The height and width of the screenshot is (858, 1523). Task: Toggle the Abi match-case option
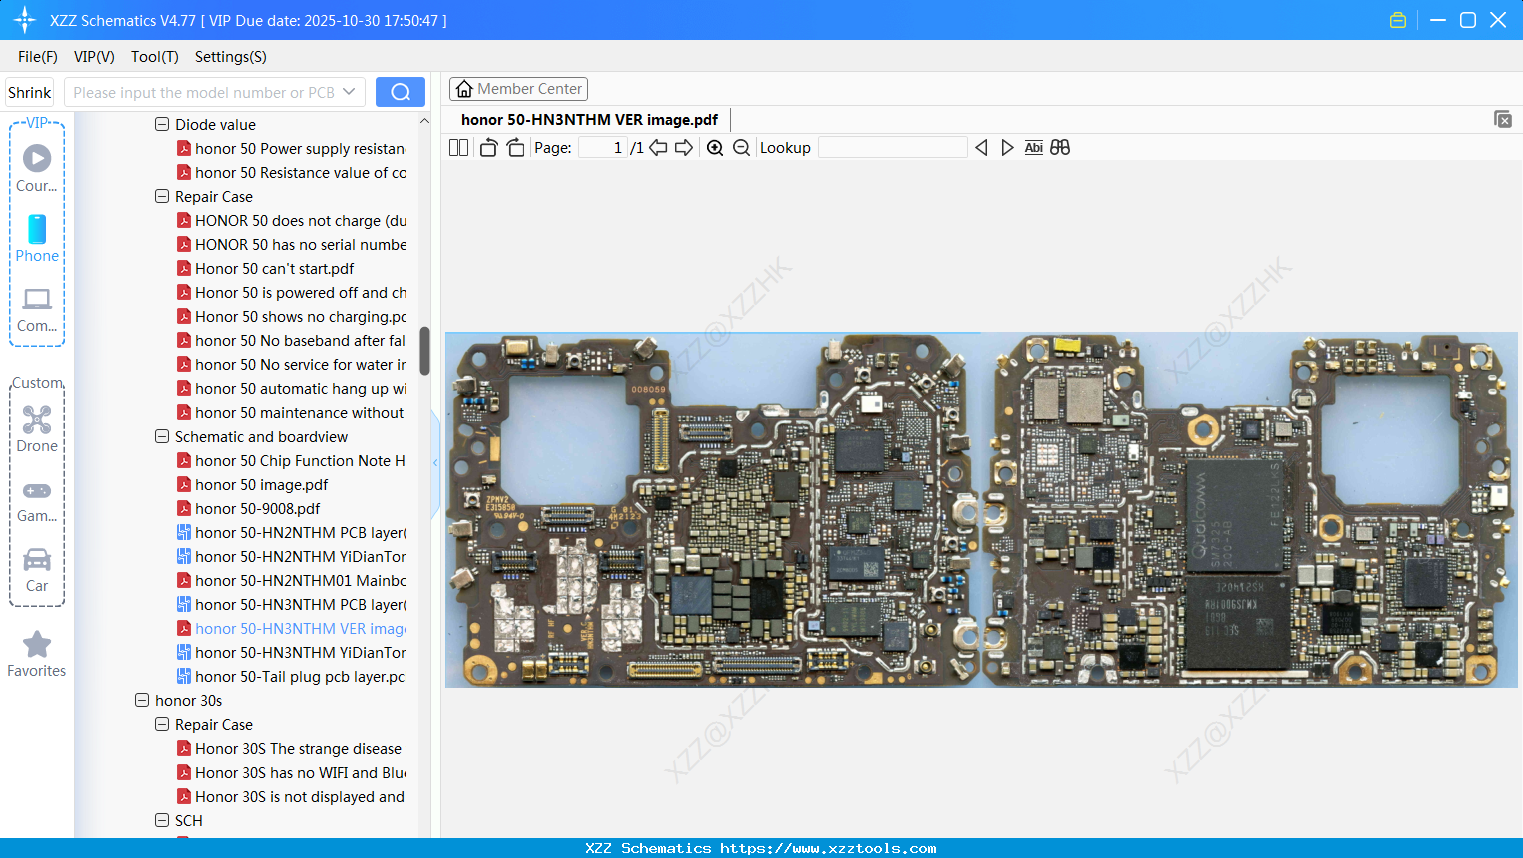point(1033,148)
